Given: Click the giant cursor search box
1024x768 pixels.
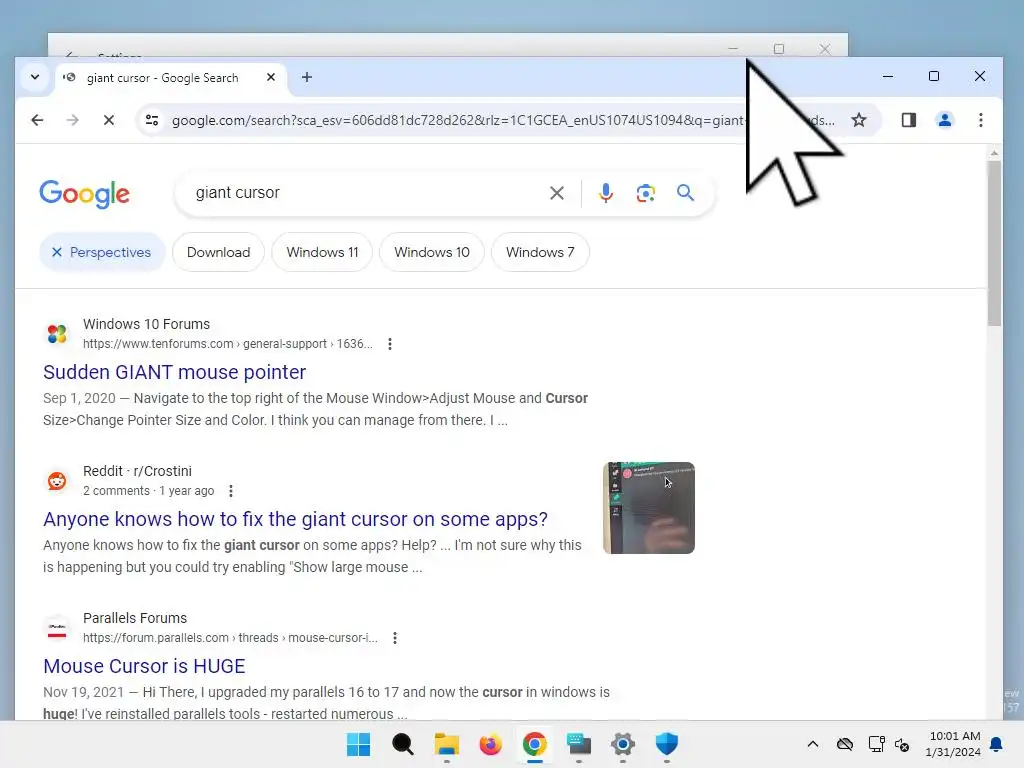Looking at the screenshot, I should (x=366, y=193).
